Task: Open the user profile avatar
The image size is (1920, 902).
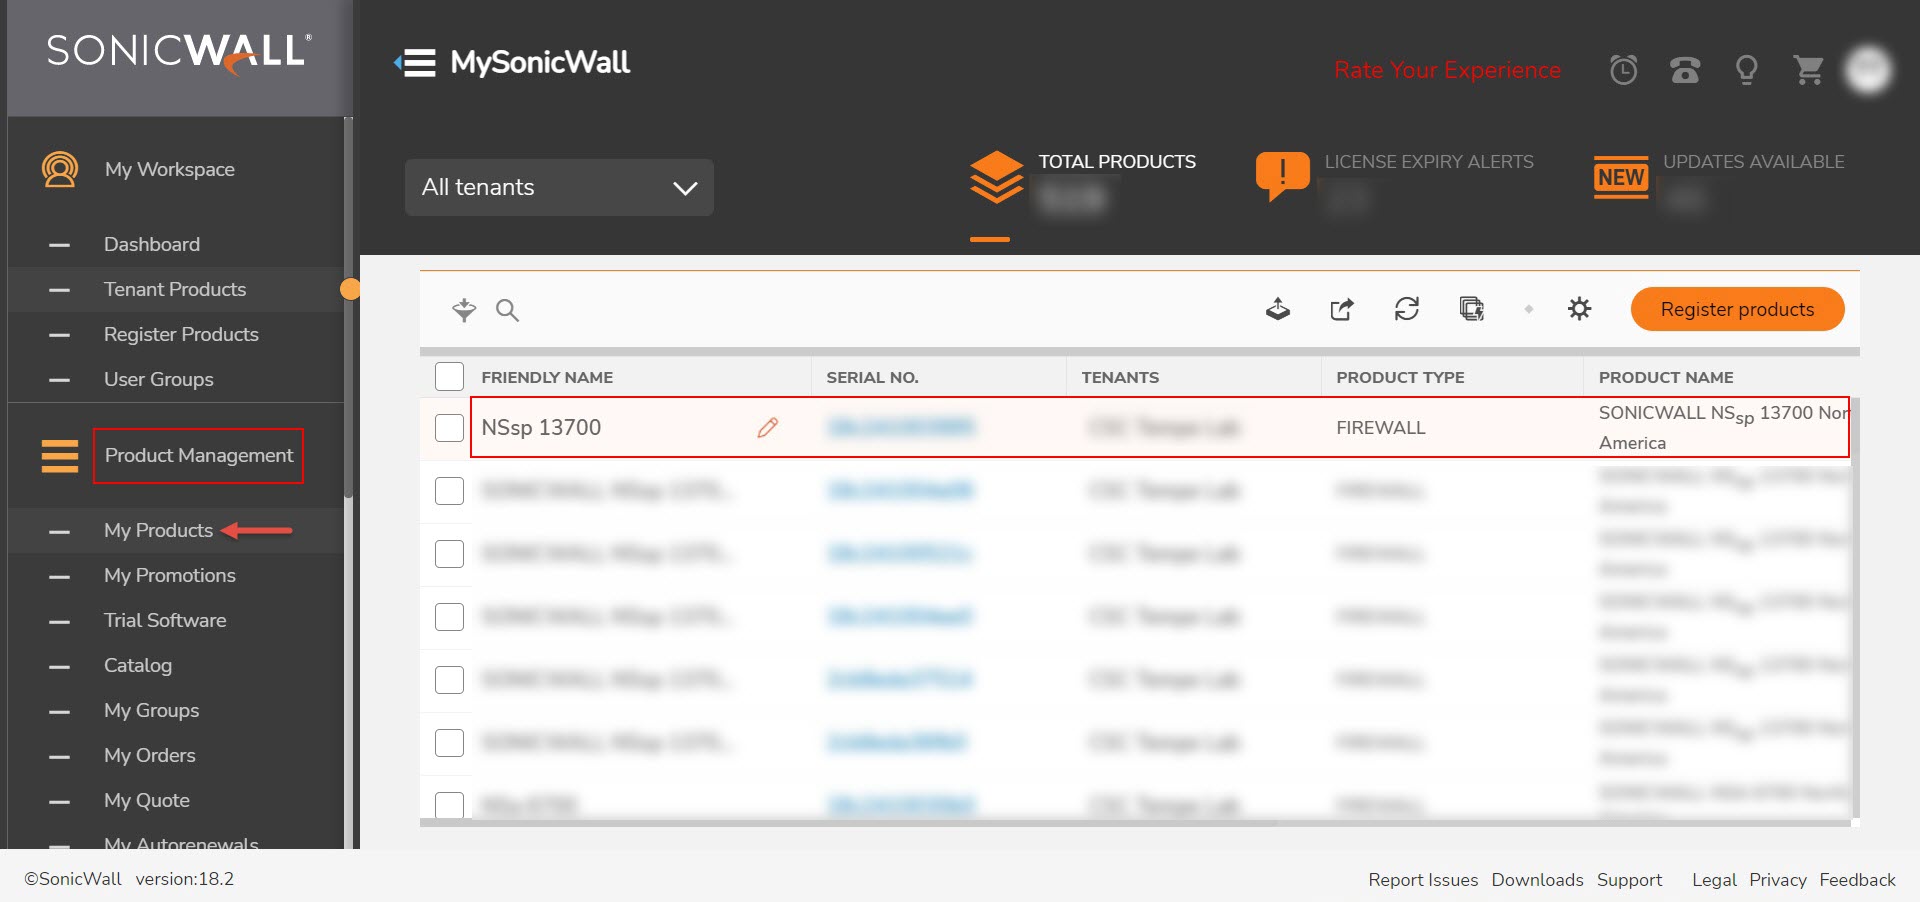Action: point(1868,69)
